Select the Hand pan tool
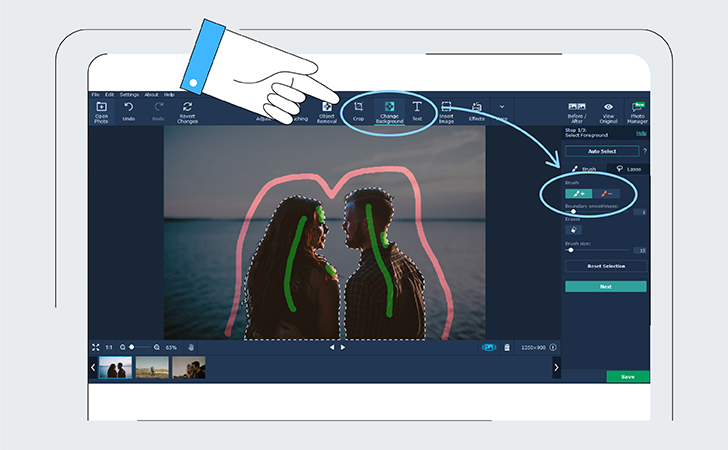This screenshot has height=450, width=728. point(191,347)
